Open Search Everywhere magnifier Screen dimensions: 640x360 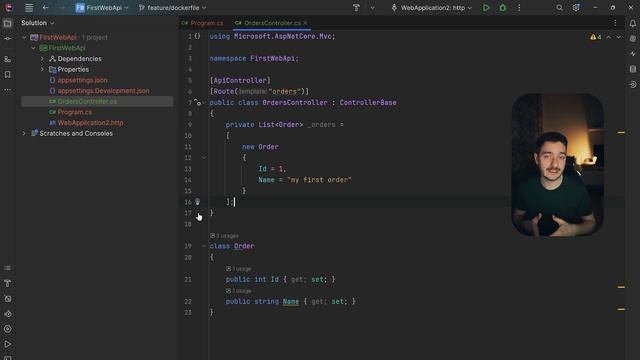pos(559,8)
